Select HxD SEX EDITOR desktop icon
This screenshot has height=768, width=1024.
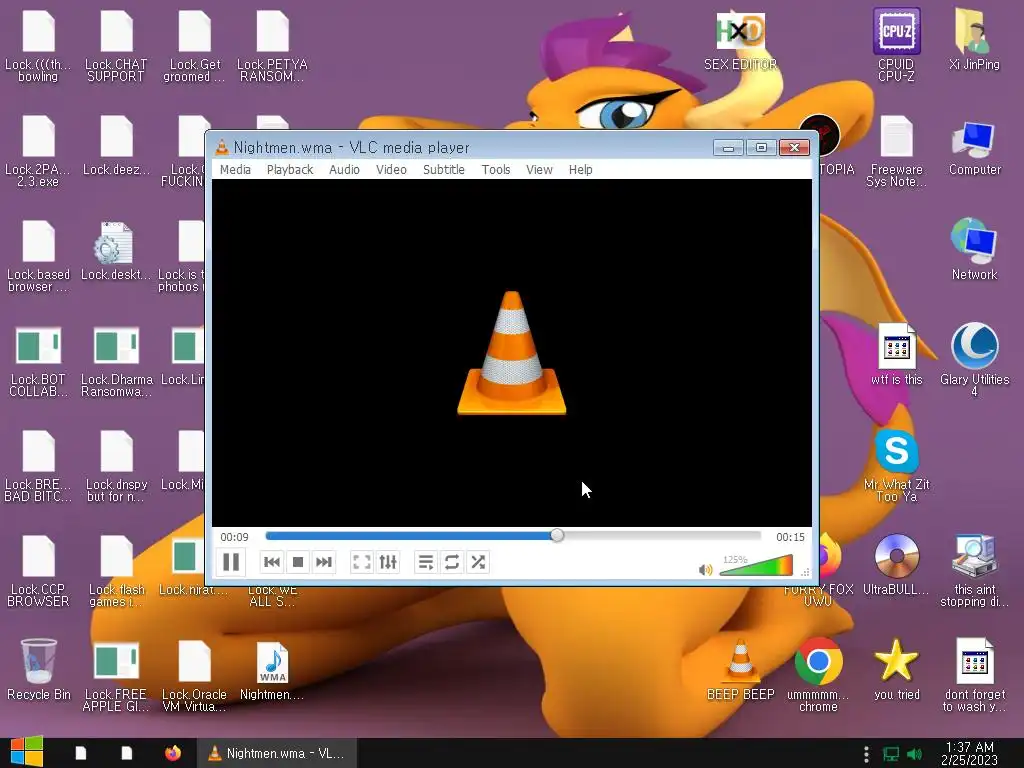741,40
